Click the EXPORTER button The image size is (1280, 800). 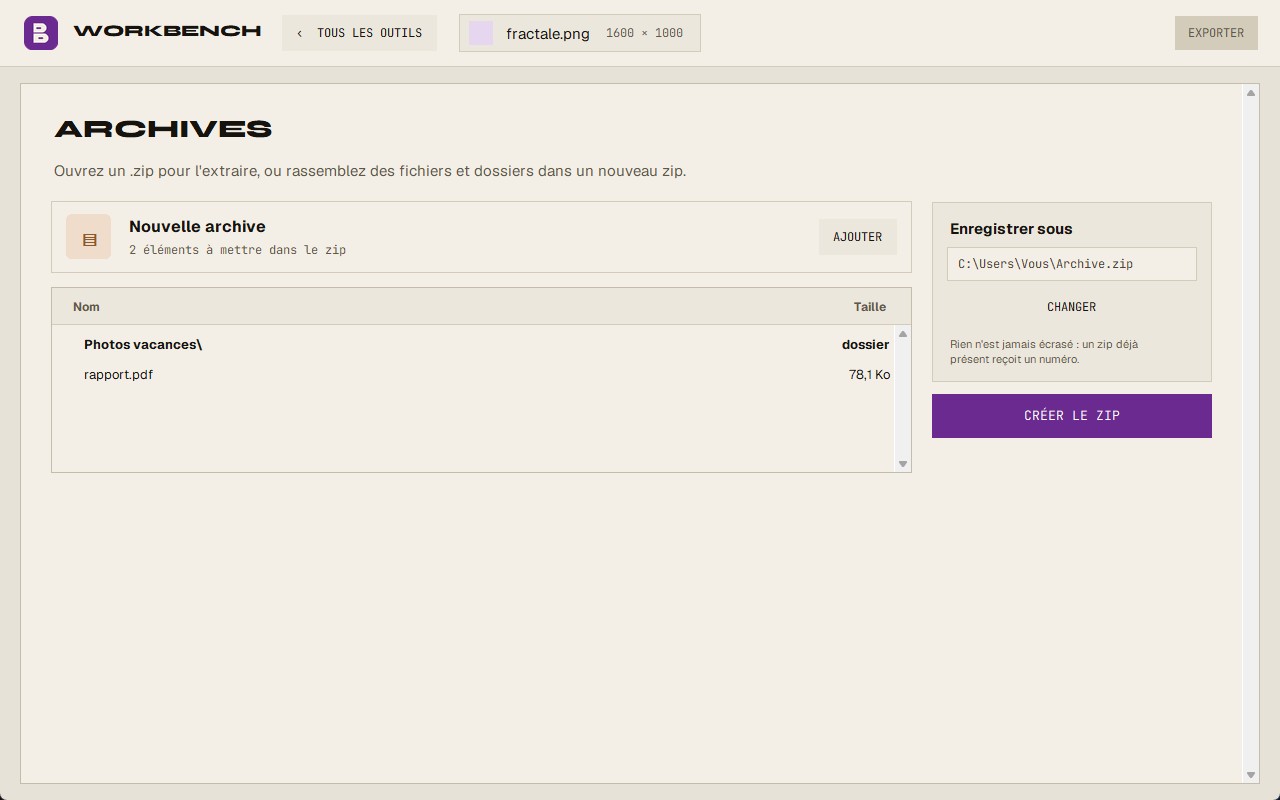click(1216, 33)
